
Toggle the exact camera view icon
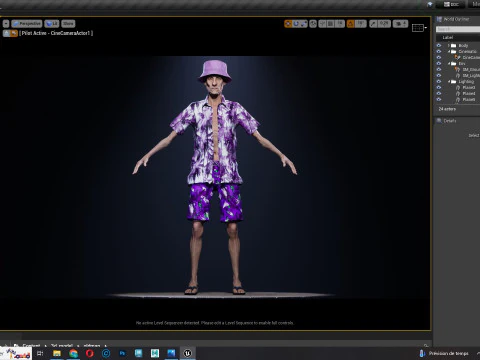click(x=14, y=33)
